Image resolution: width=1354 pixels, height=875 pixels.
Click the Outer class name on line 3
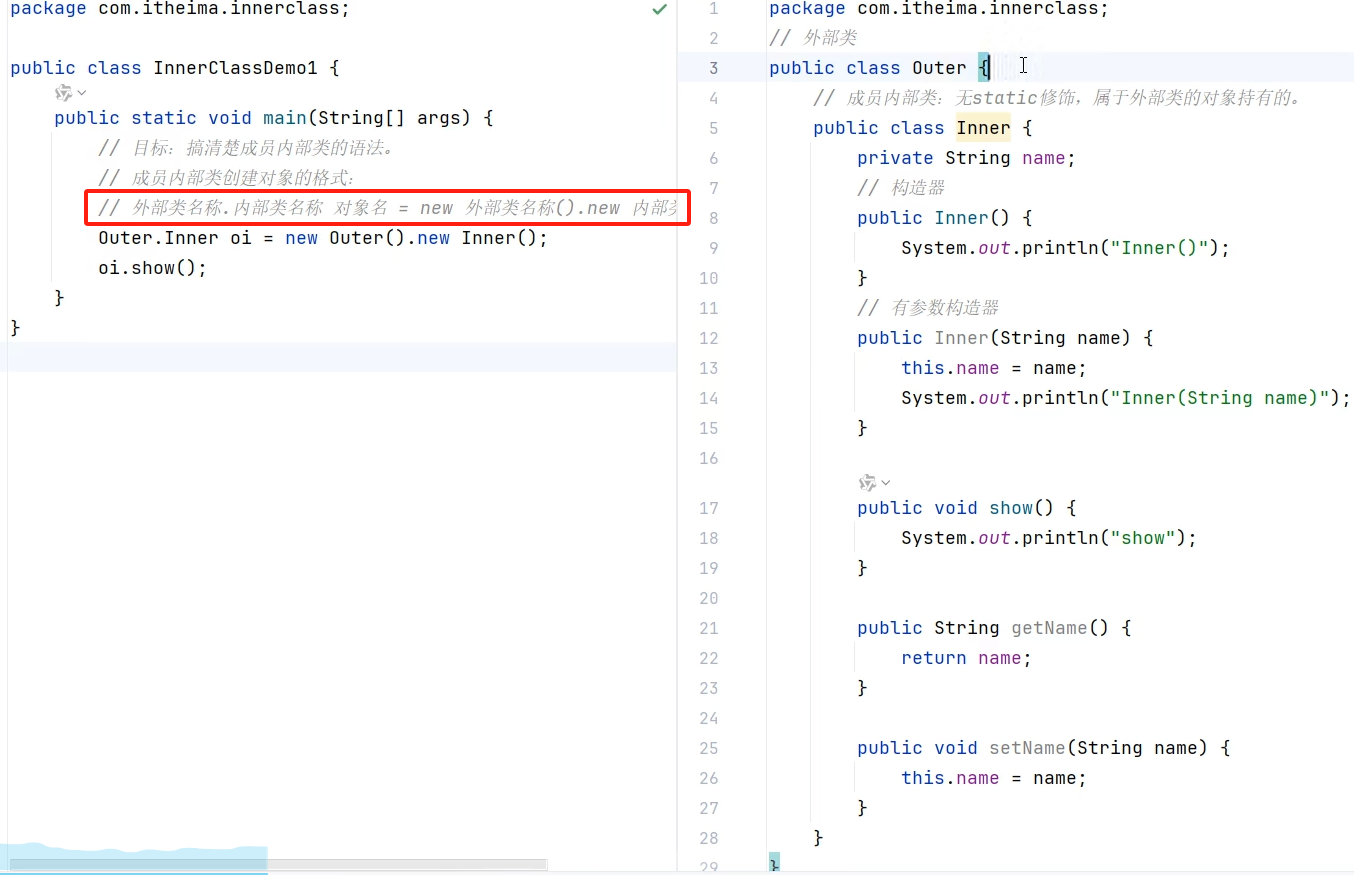(939, 68)
